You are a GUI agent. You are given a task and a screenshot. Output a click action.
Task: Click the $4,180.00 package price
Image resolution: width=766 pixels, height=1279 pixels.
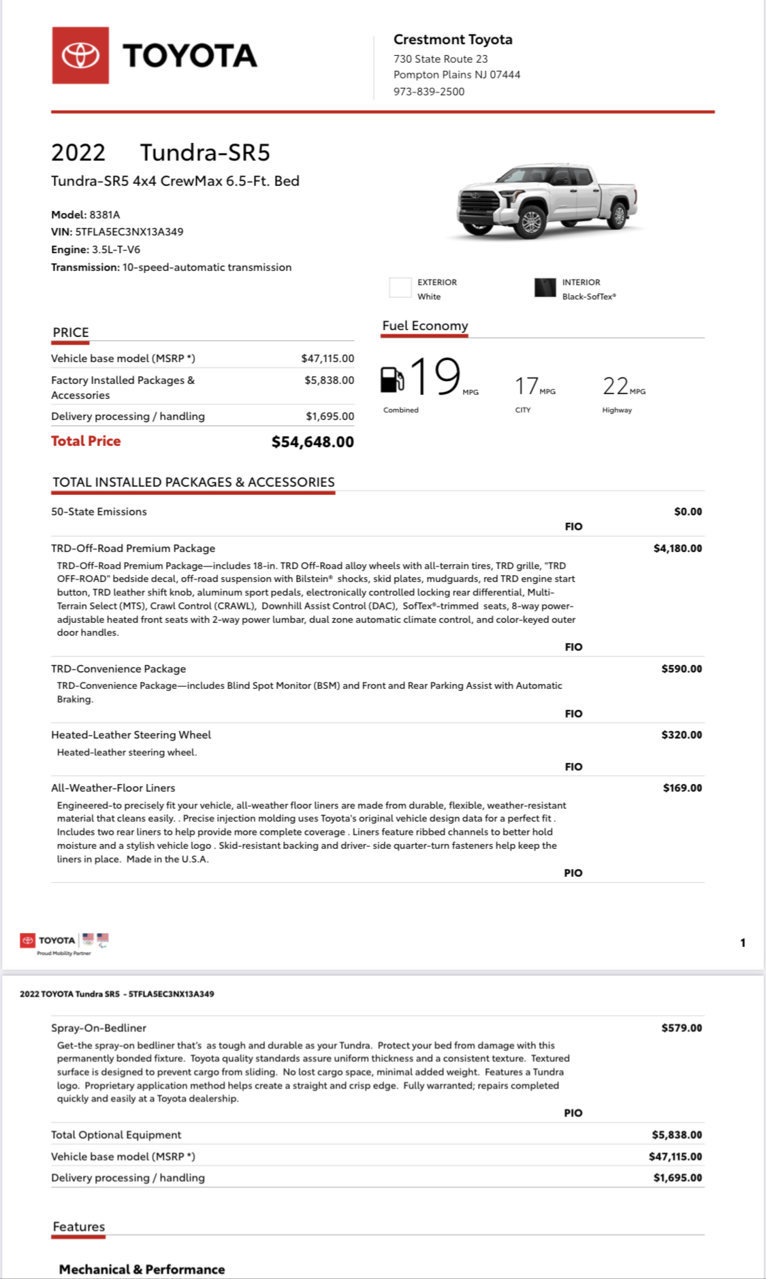tap(677, 548)
